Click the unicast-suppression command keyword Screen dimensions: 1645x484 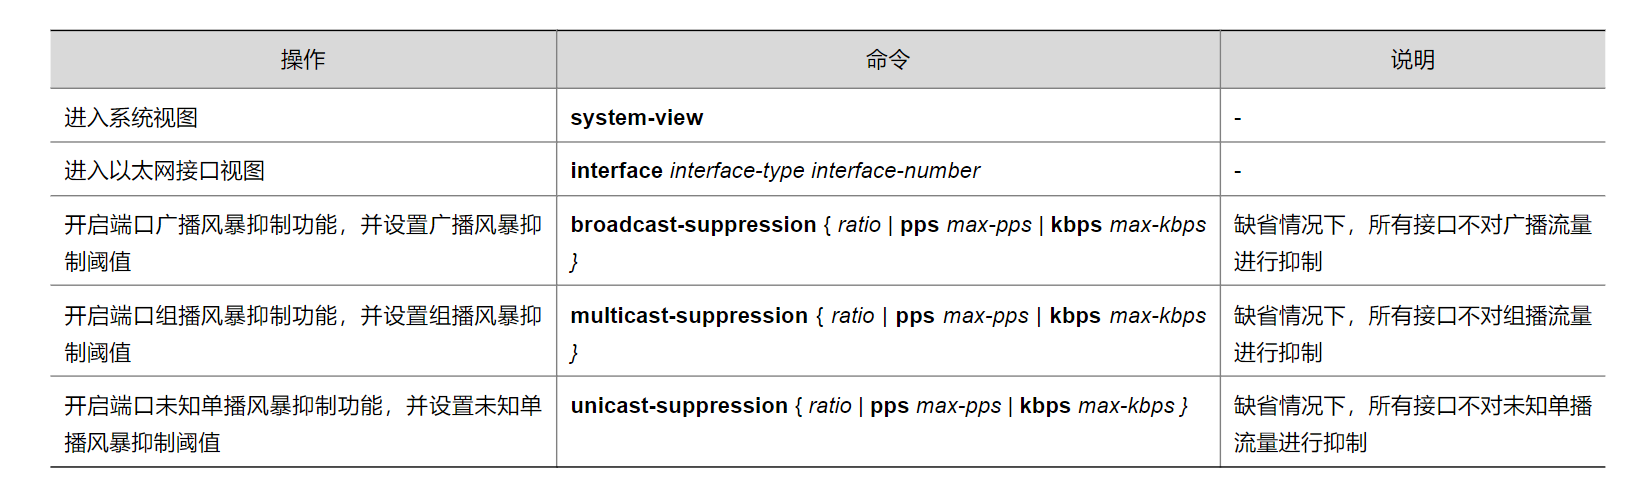[679, 406]
